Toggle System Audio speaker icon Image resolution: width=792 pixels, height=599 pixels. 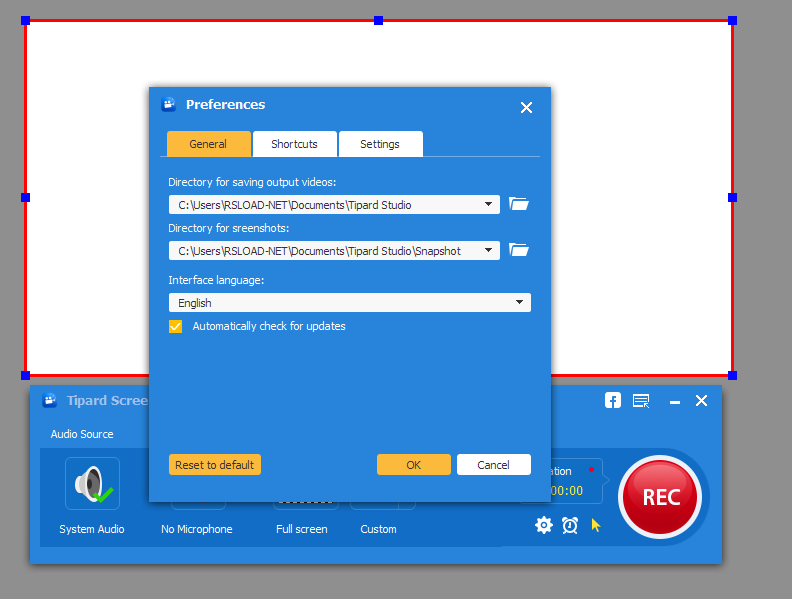92,484
